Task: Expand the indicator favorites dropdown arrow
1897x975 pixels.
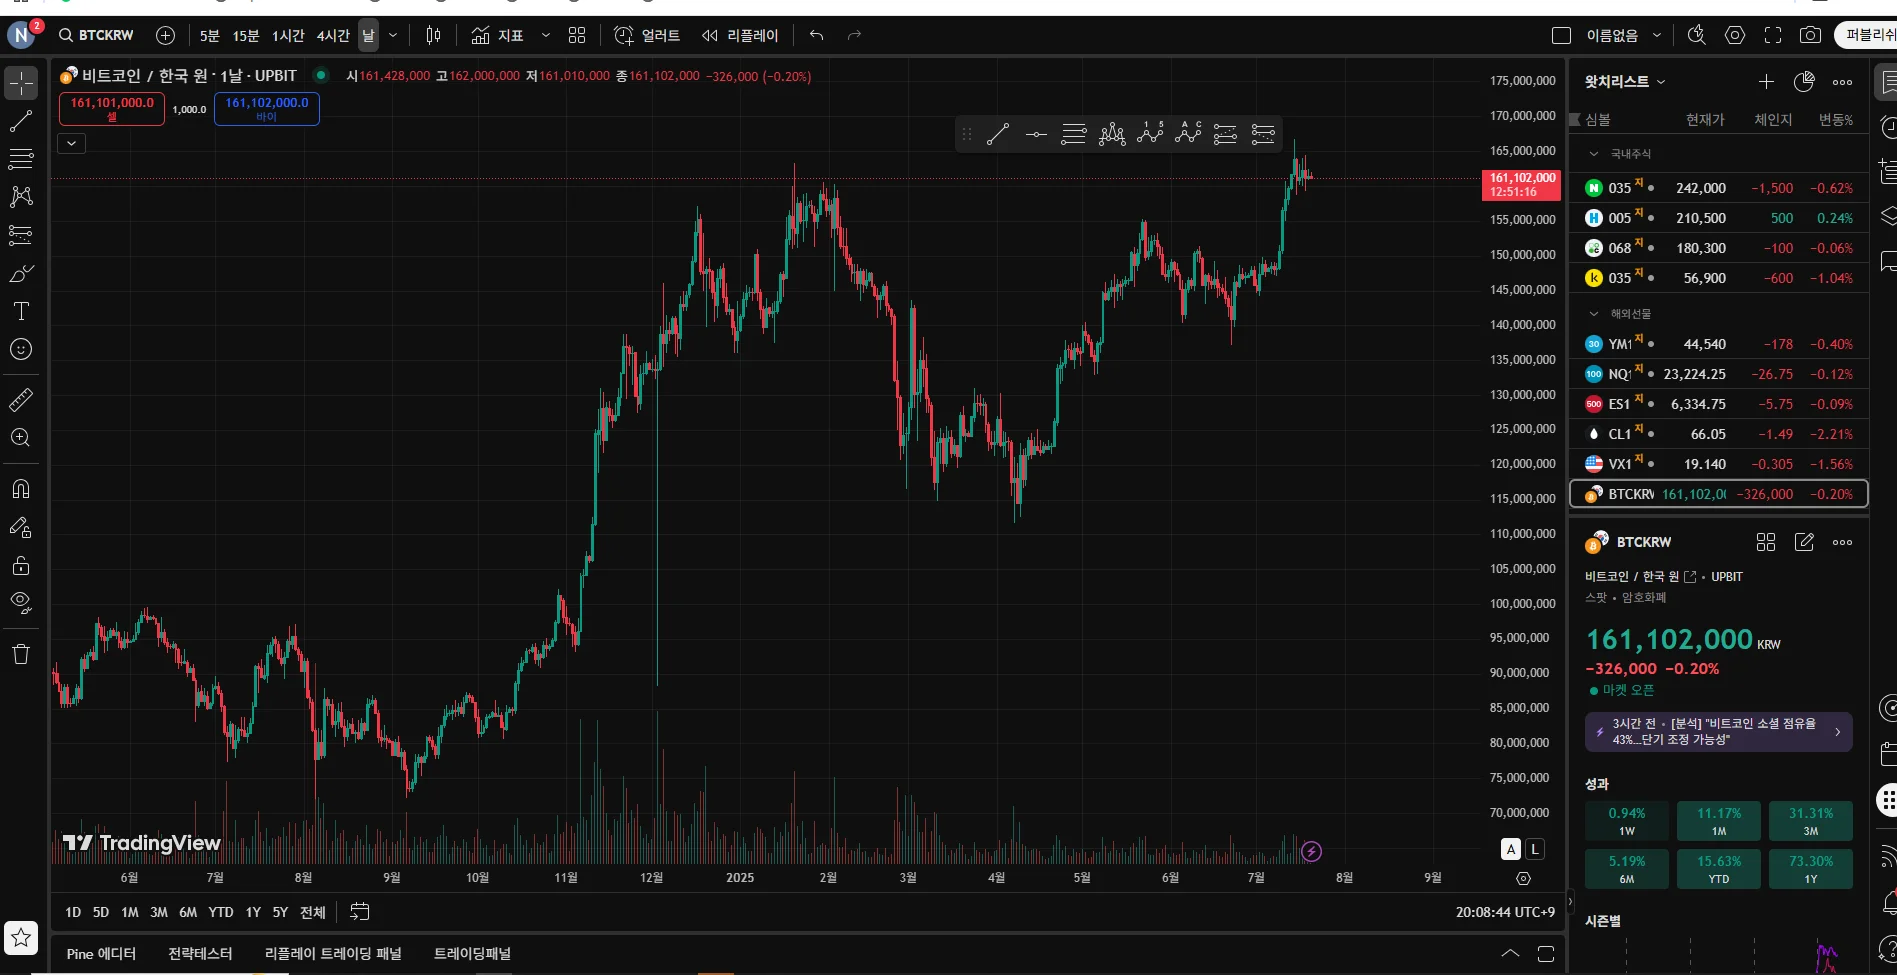Action: coord(545,35)
